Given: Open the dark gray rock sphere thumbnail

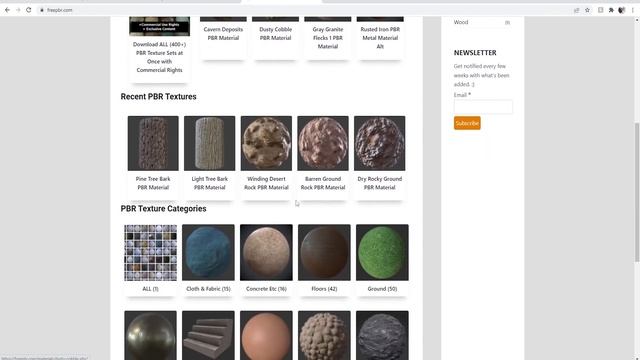Looking at the screenshot, I should coord(382,336).
